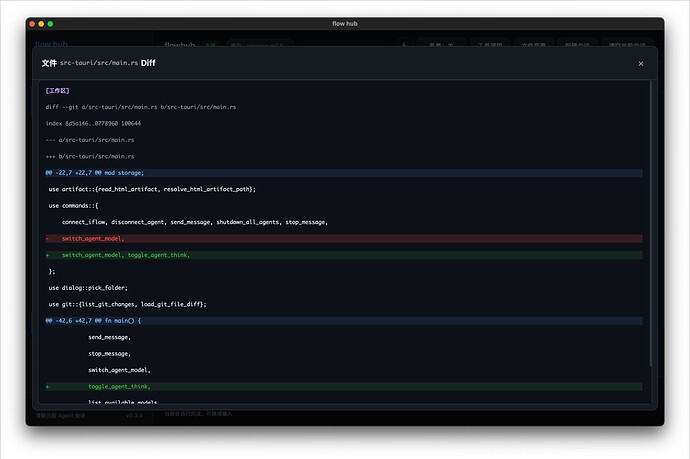Select the hunk header for fn main()
The image size is (690, 459).
(93, 321)
